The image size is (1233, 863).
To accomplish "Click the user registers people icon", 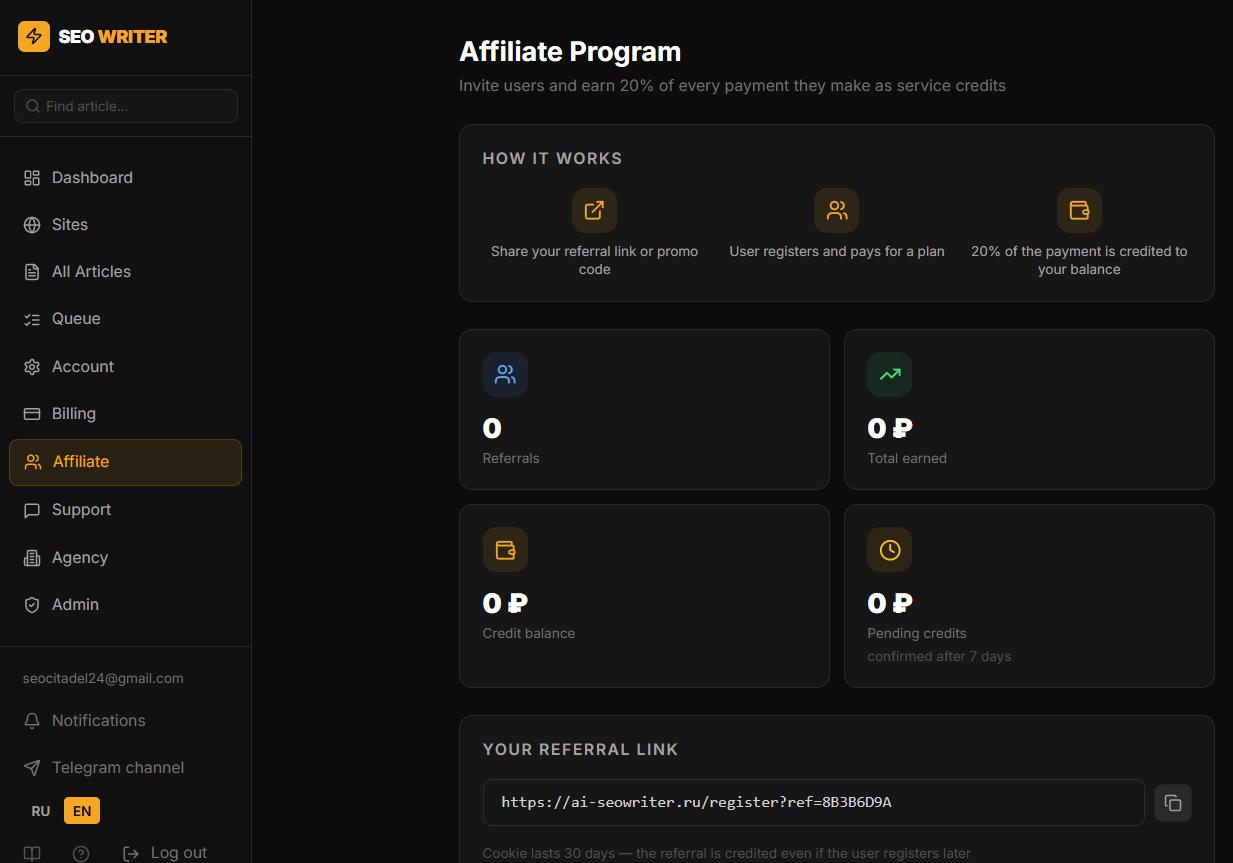I will click(x=837, y=210).
